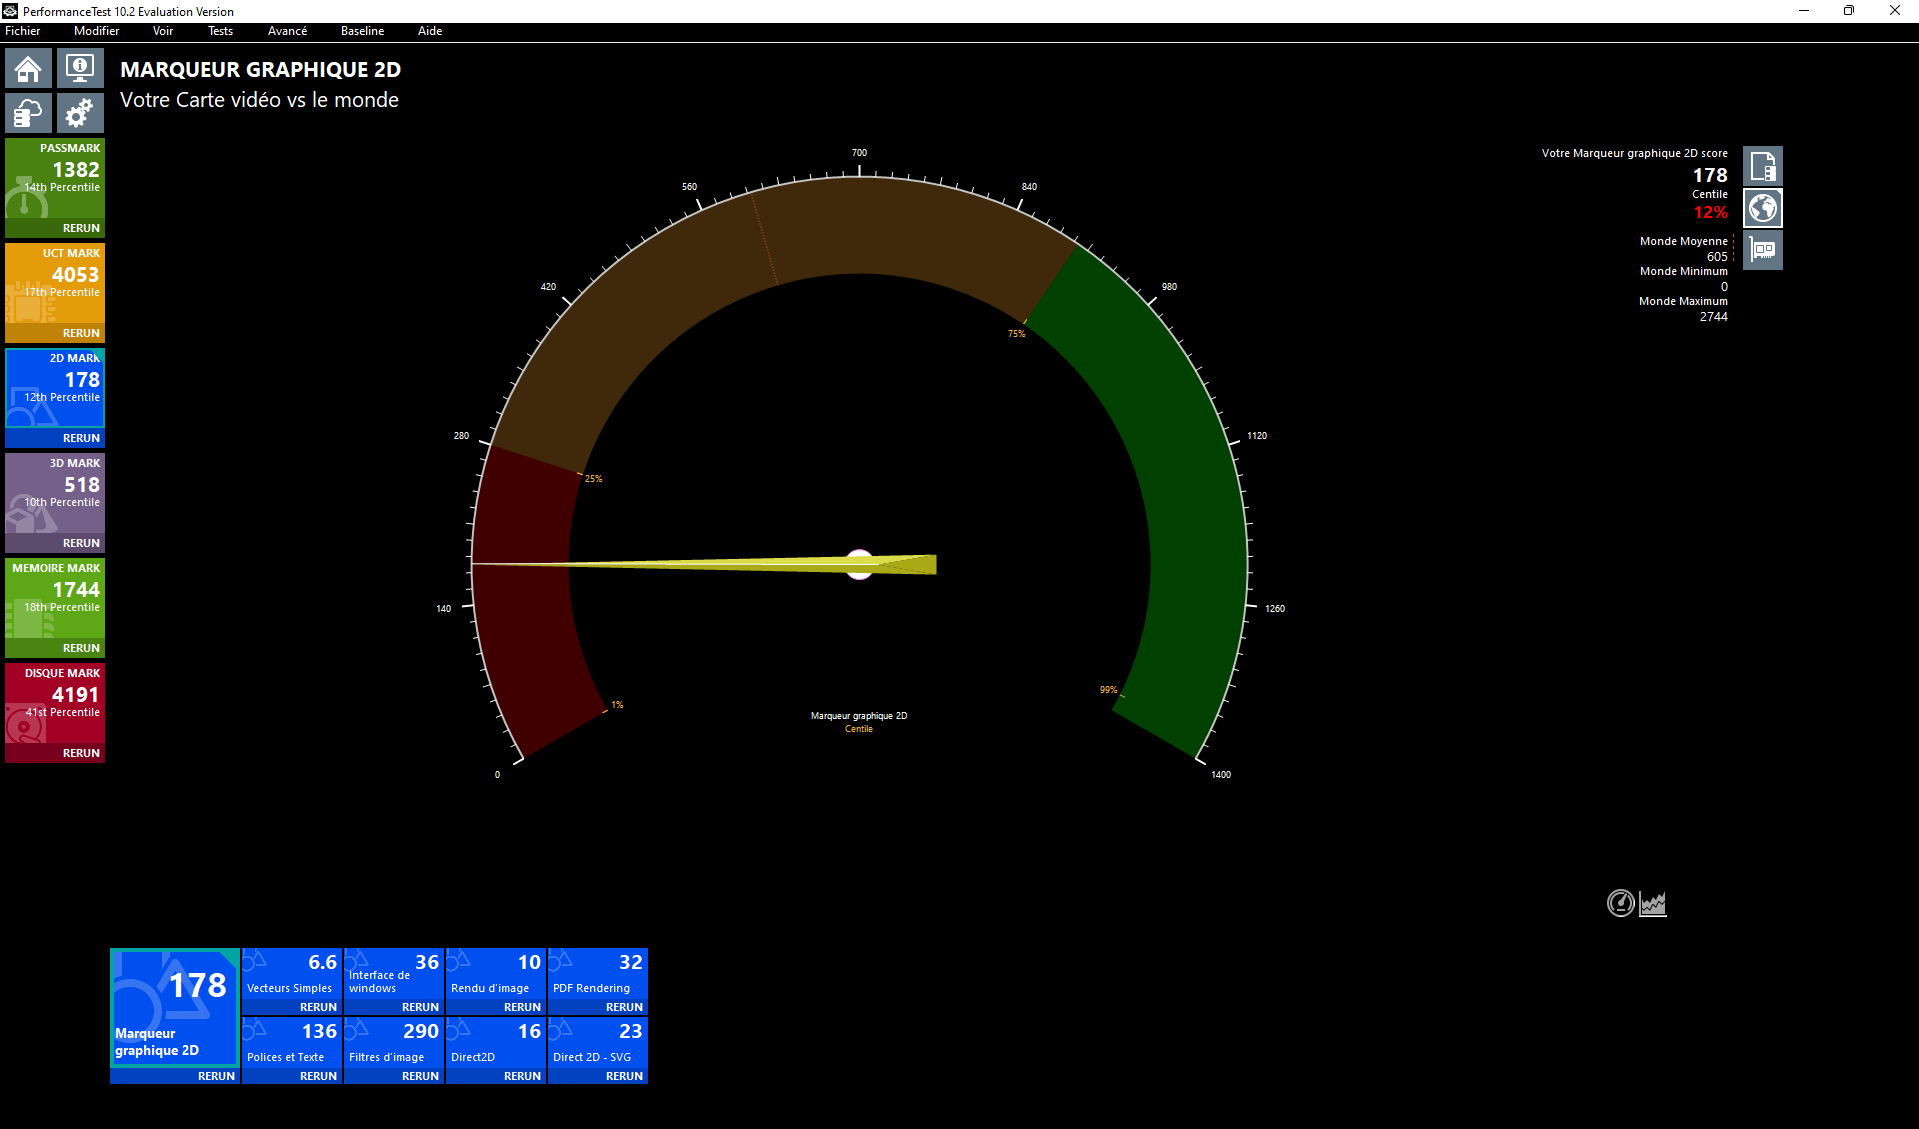The height and width of the screenshot is (1129, 1919).
Task: Open the system information monitor icon
Action: click(x=80, y=69)
